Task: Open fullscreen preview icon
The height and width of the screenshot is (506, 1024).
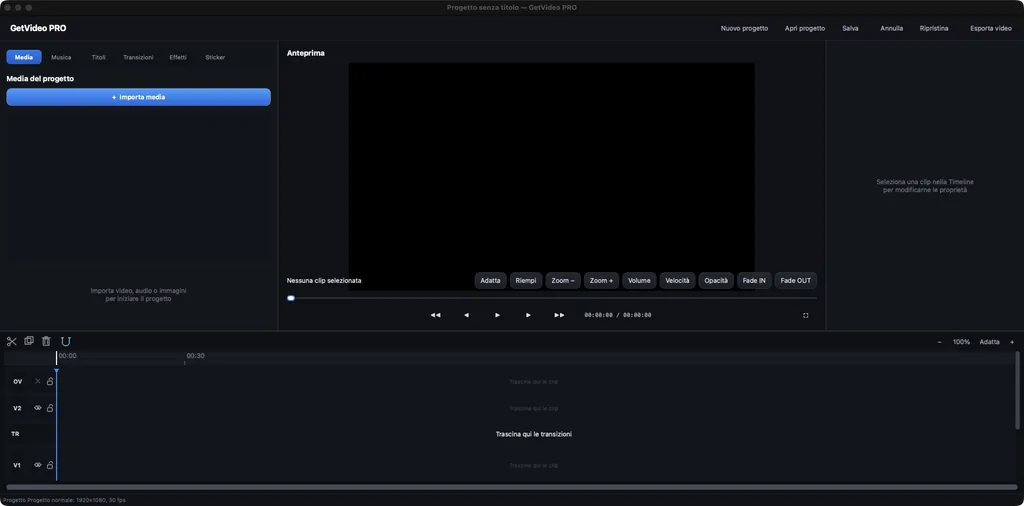Action: (x=806, y=315)
